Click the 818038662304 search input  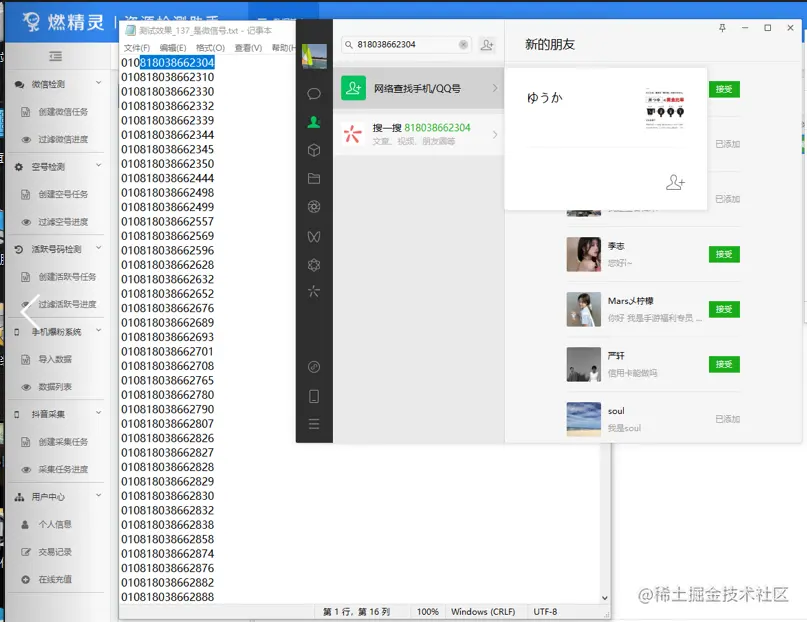pyautogui.click(x=407, y=45)
